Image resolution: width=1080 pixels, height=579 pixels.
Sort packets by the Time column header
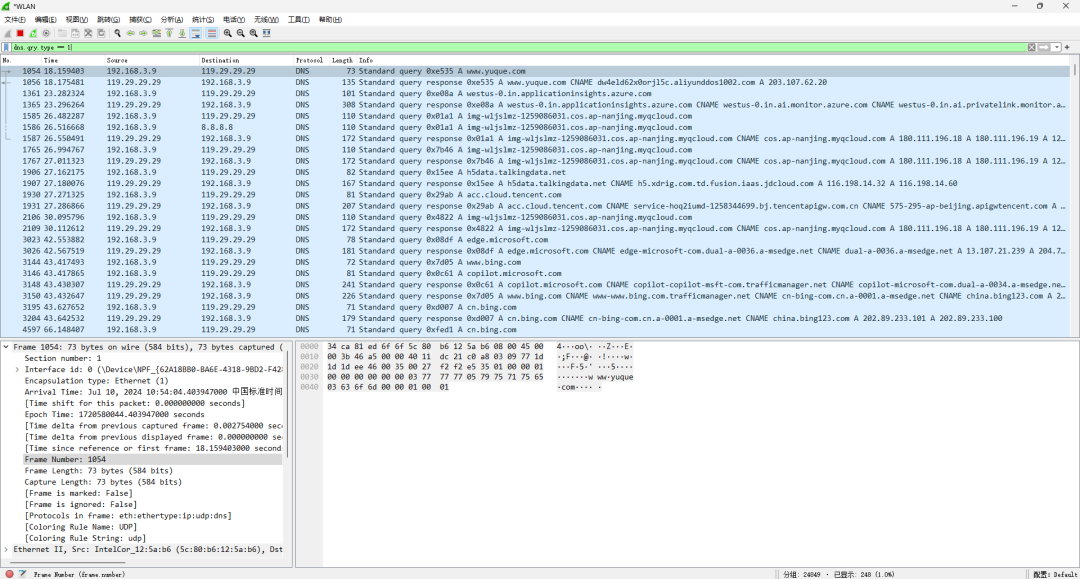pyautogui.click(x=72, y=61)
